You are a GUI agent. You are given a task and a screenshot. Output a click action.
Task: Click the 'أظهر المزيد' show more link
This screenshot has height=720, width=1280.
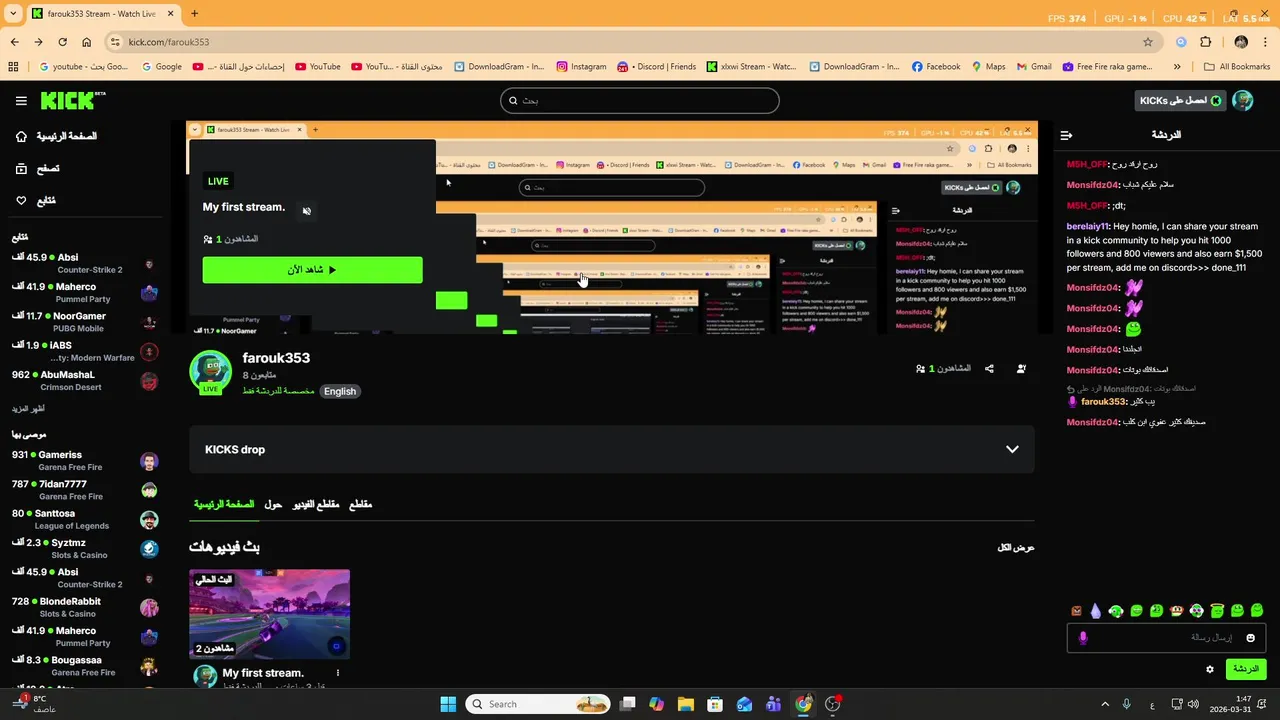28,409
